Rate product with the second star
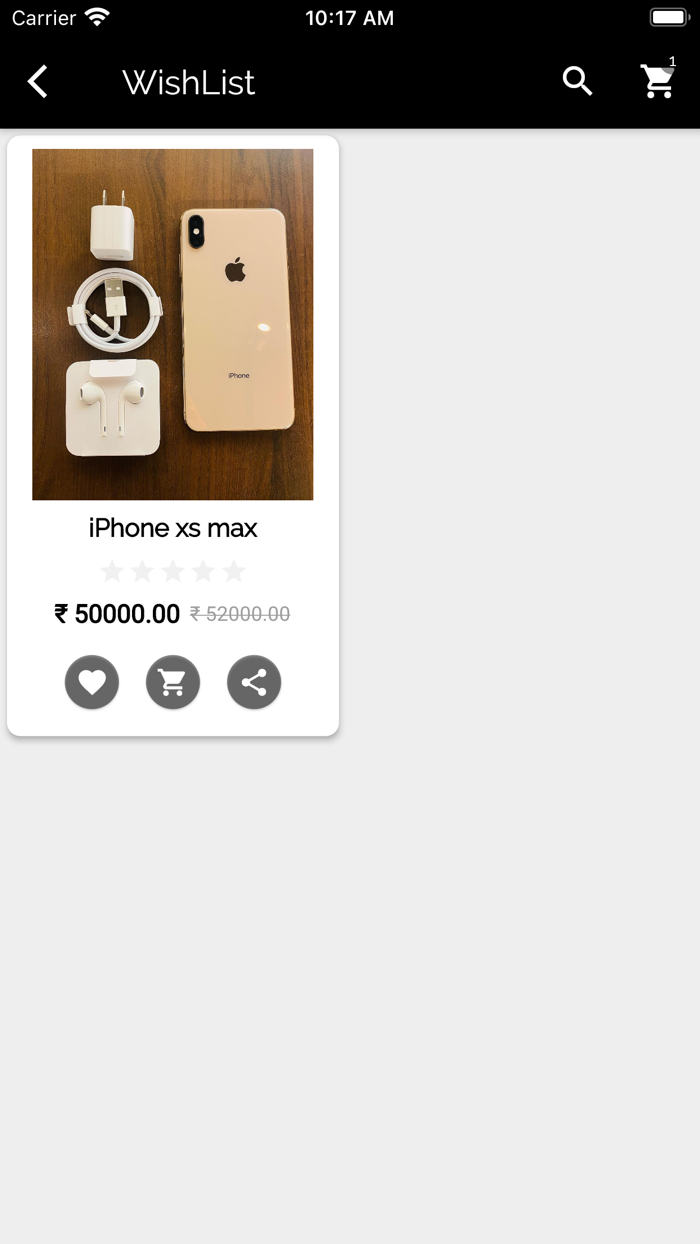700x1244 pixels. point(142,571)
